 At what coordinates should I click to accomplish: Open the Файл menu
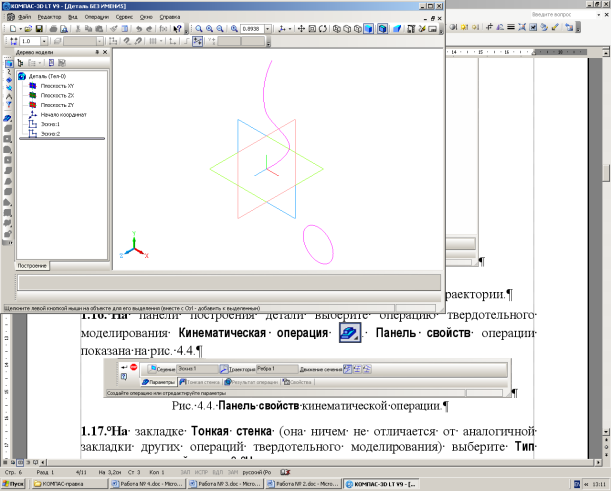click(x=24, y=17)
